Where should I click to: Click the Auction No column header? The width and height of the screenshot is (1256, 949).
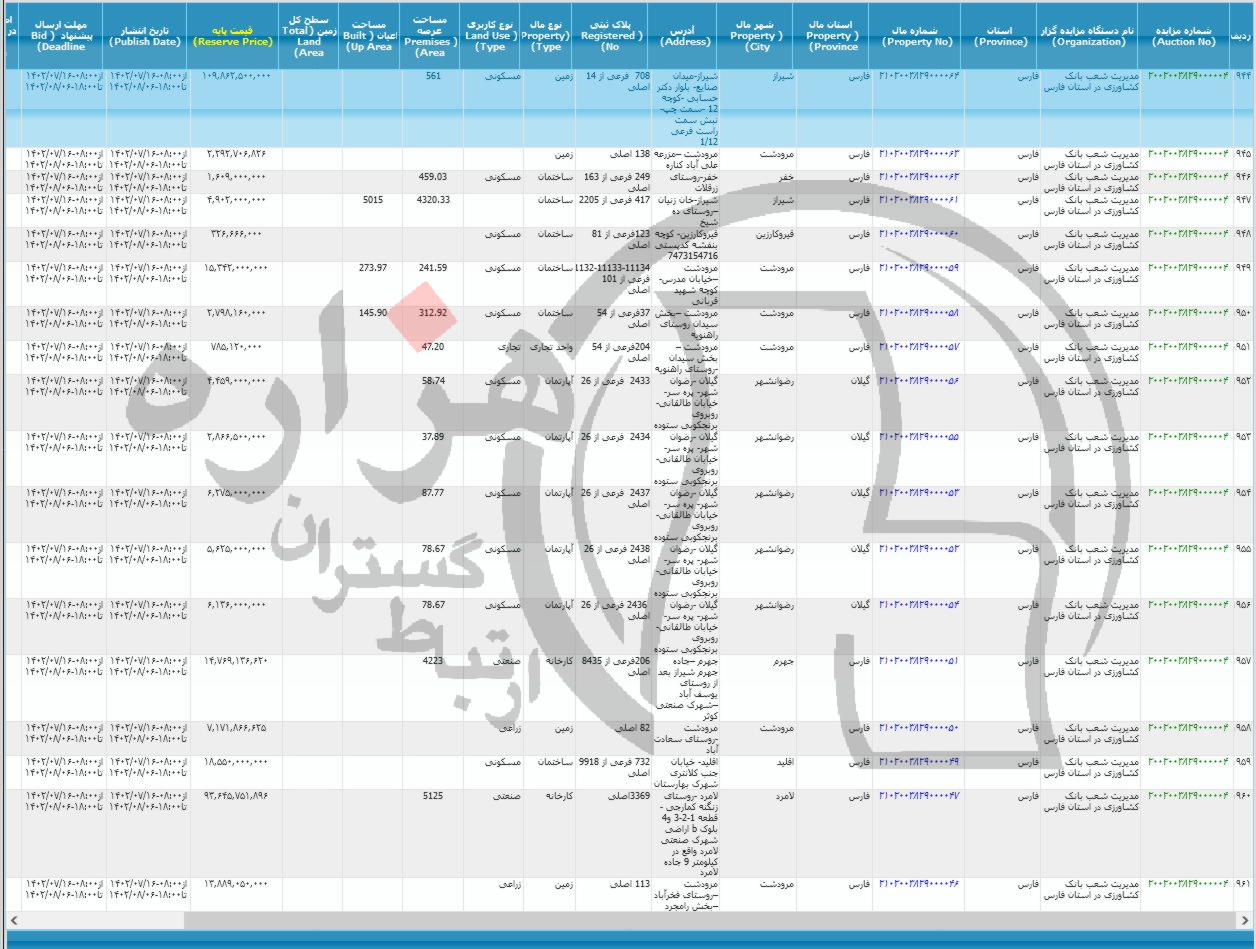tap(1183, 36)
